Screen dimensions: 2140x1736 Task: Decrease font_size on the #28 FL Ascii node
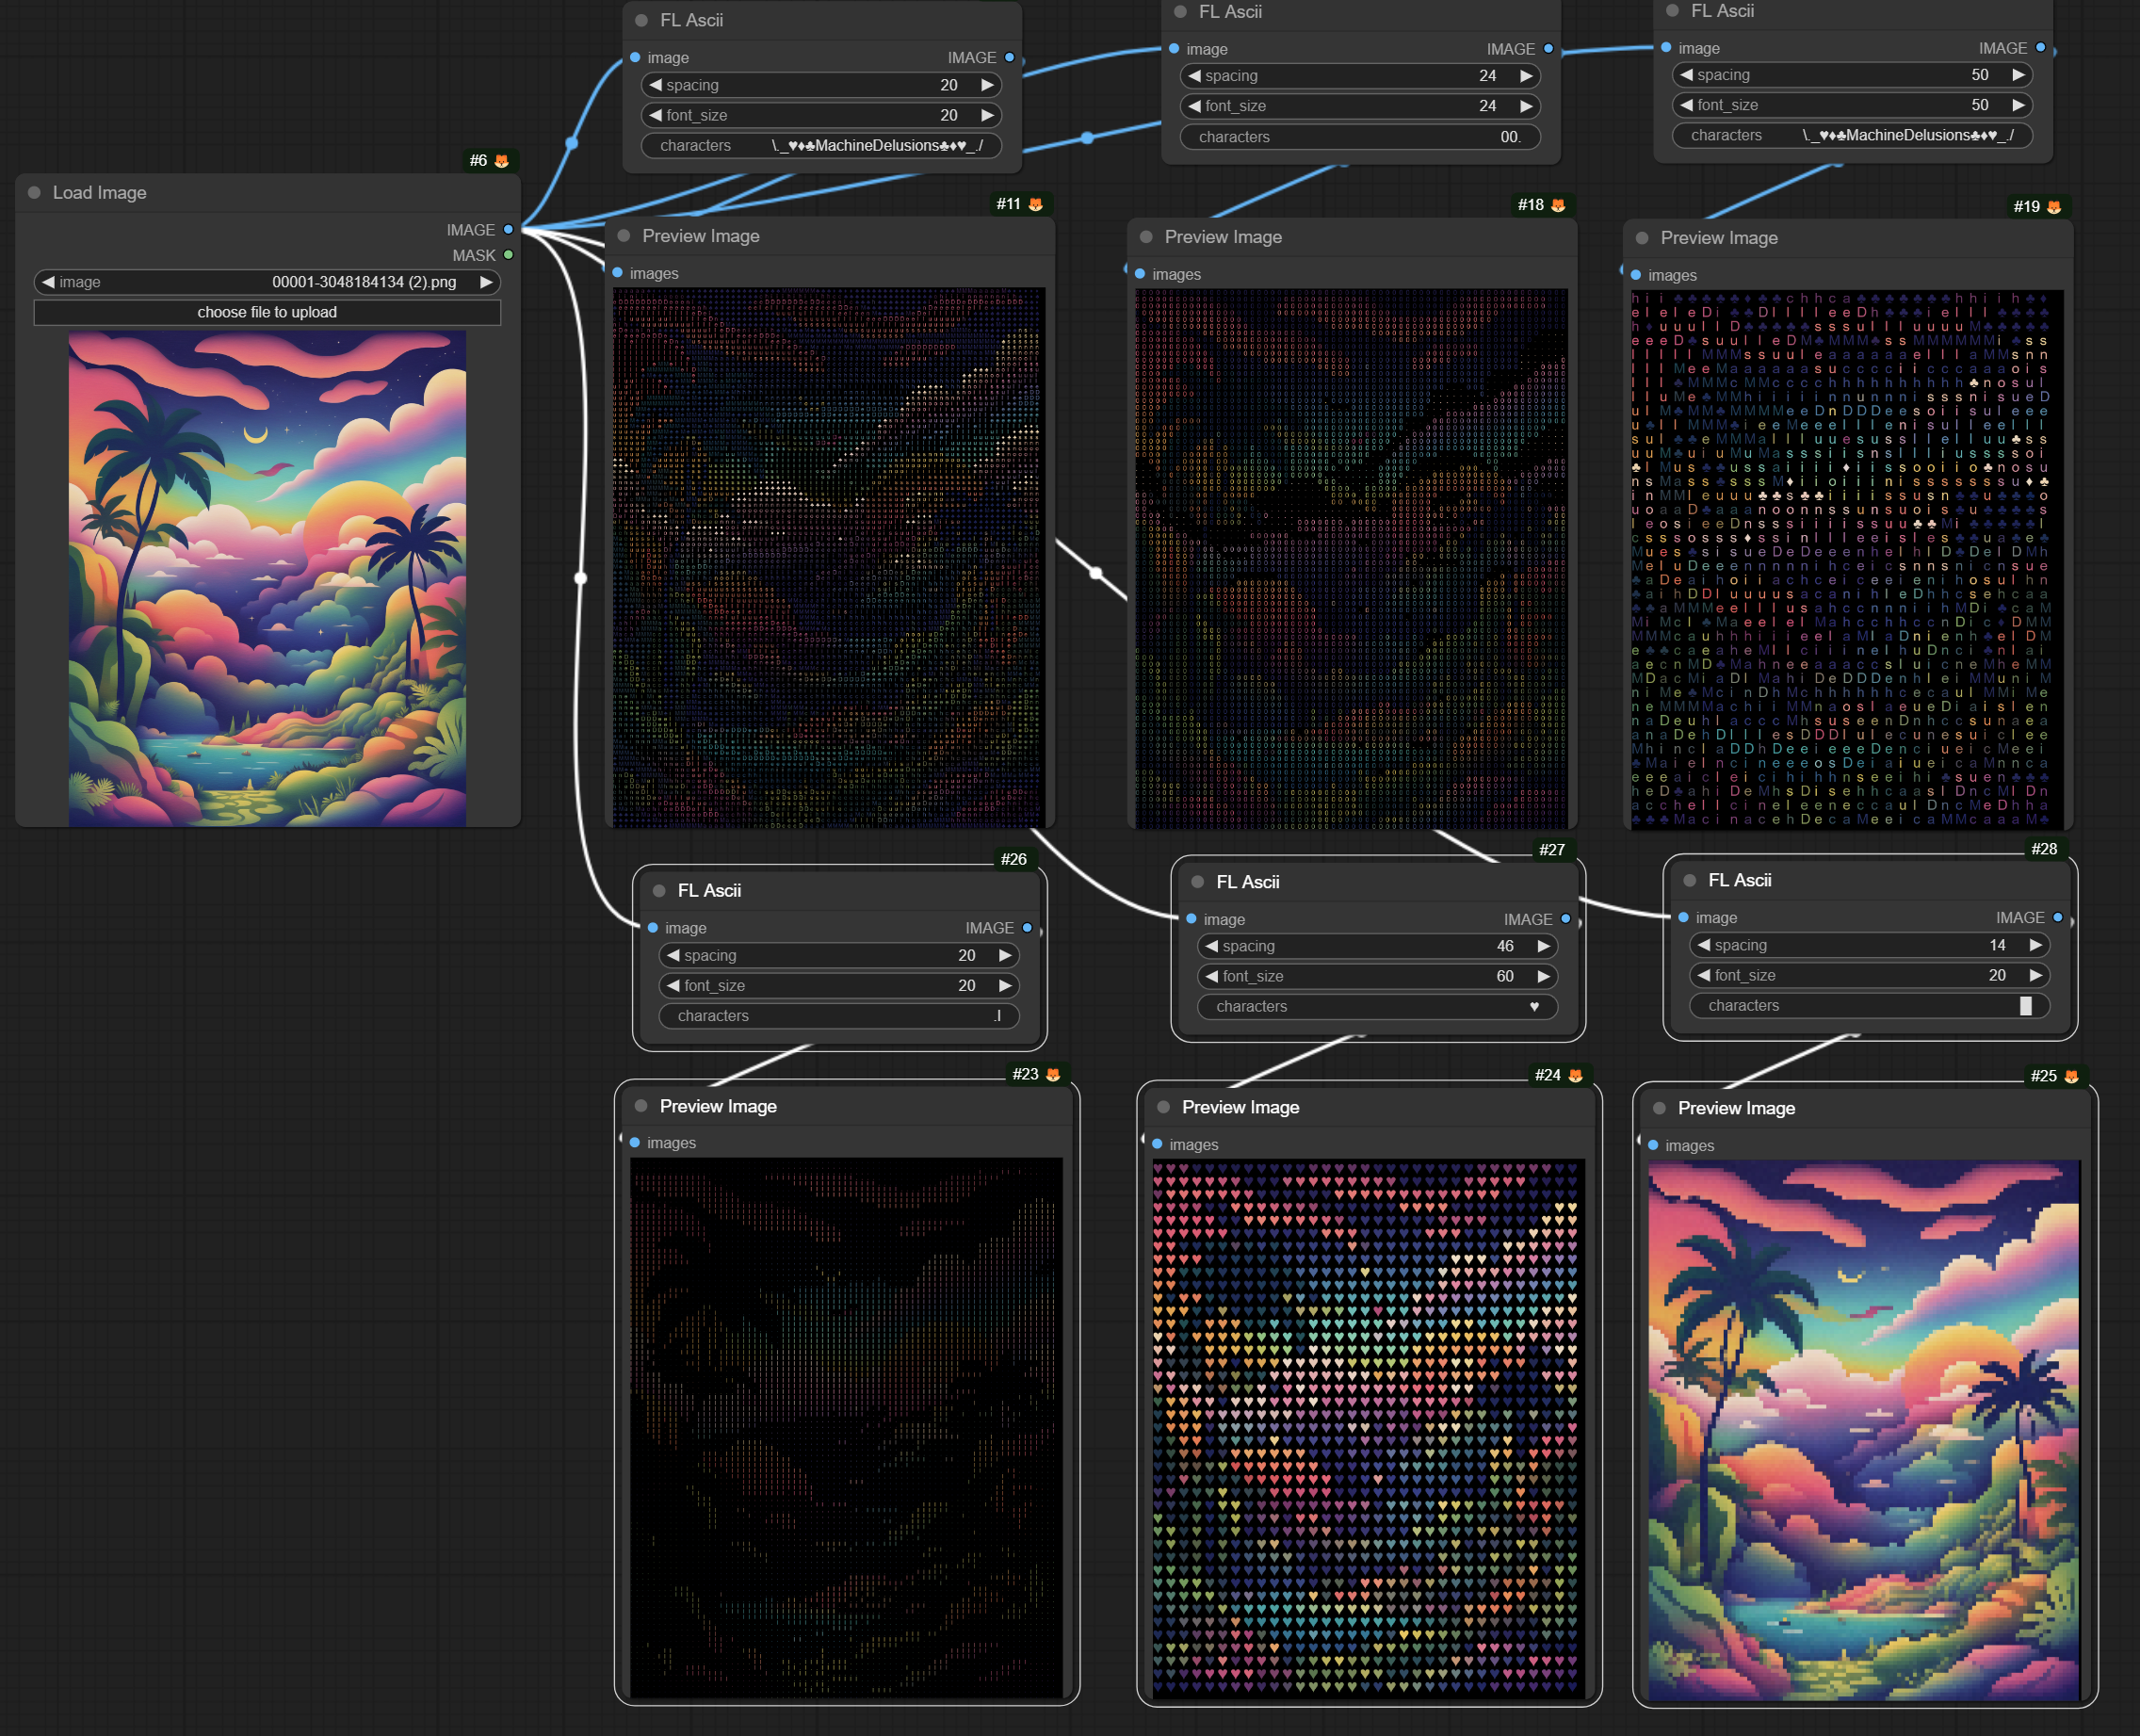(x=1704, y=975)
